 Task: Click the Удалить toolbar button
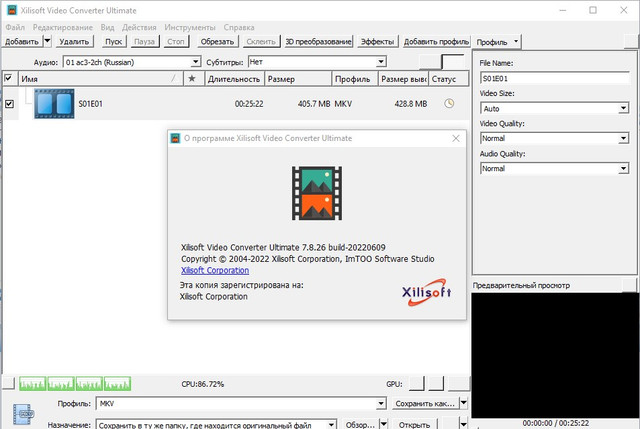(74, 42)
